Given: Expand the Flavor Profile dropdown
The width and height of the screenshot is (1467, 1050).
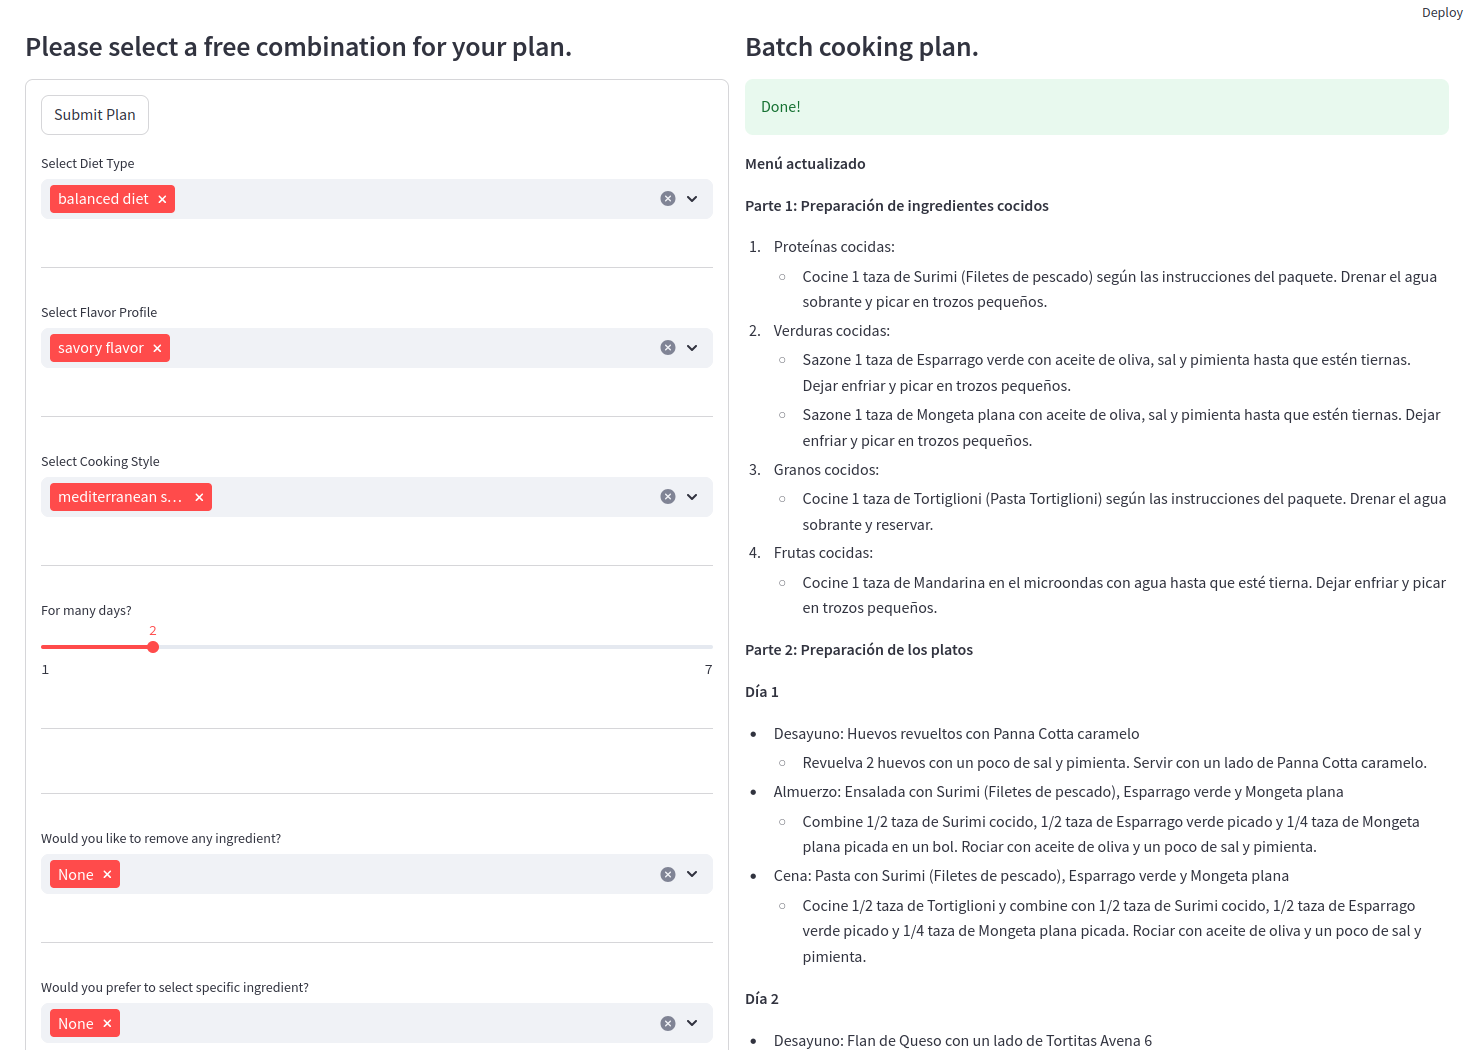Looking at the screenshot, I should (691, 348).
